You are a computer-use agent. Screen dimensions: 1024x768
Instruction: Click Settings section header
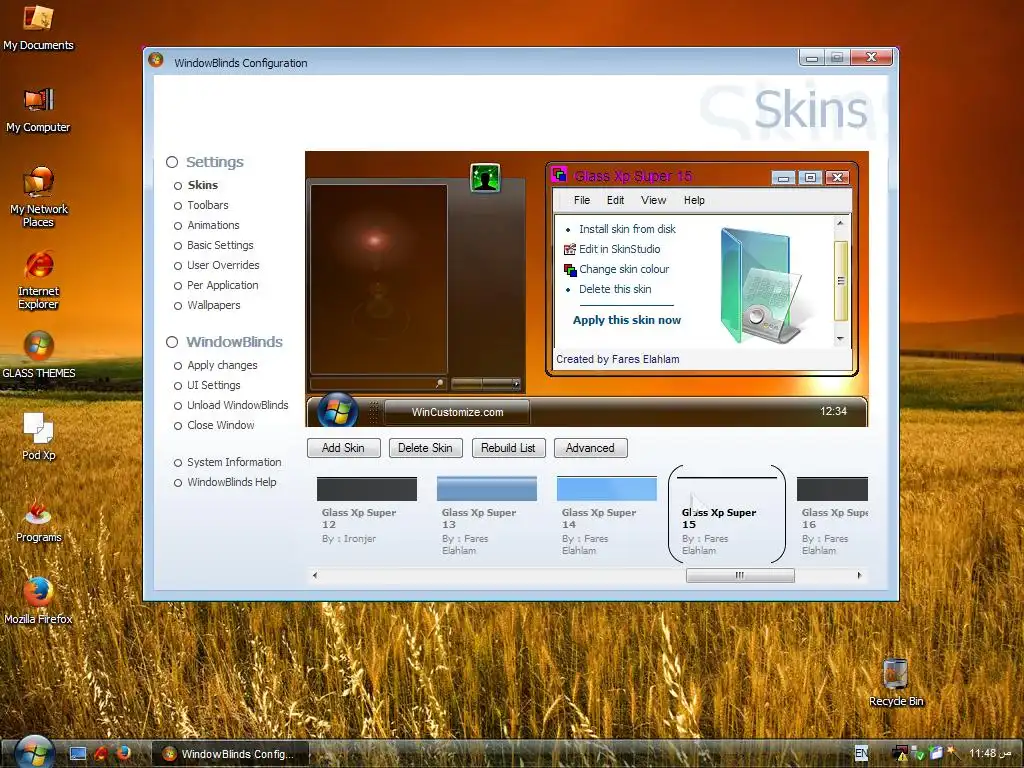pos(214,162)
